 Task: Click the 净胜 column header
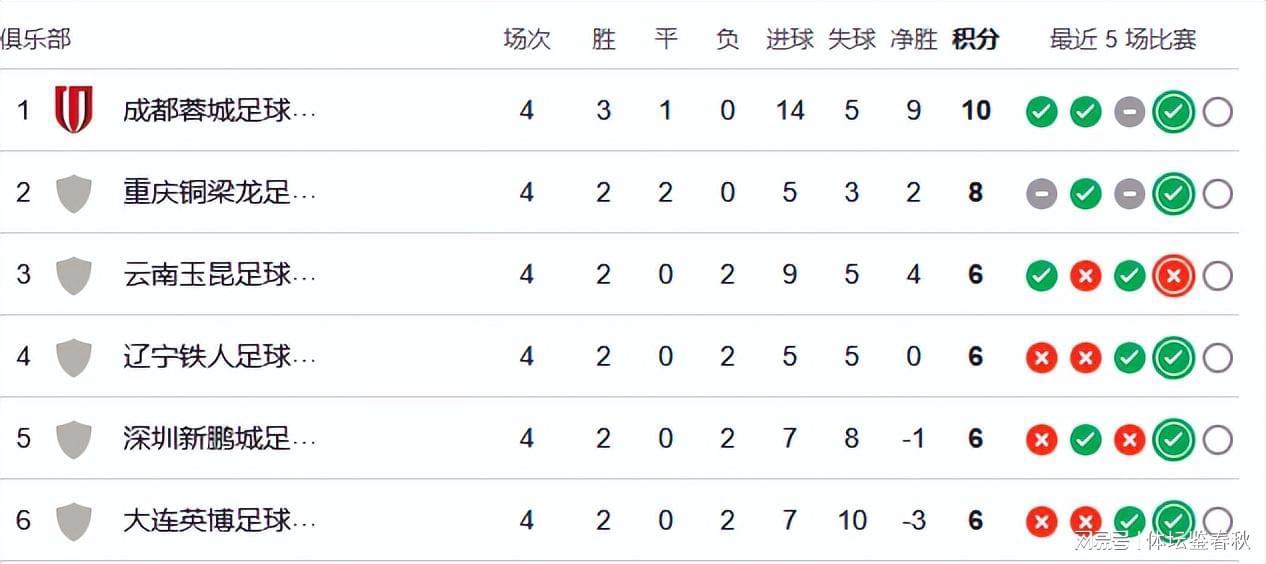[913, 39]
